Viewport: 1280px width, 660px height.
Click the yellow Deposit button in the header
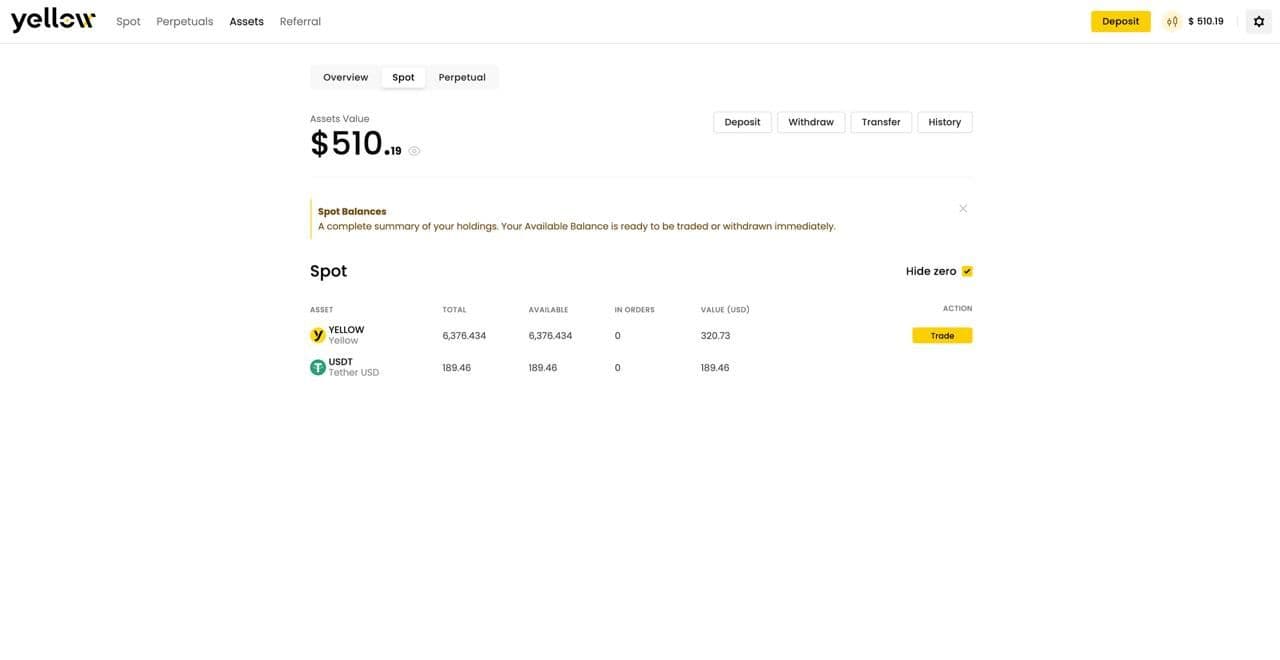pyautogui.click(x=1120, y=21)
